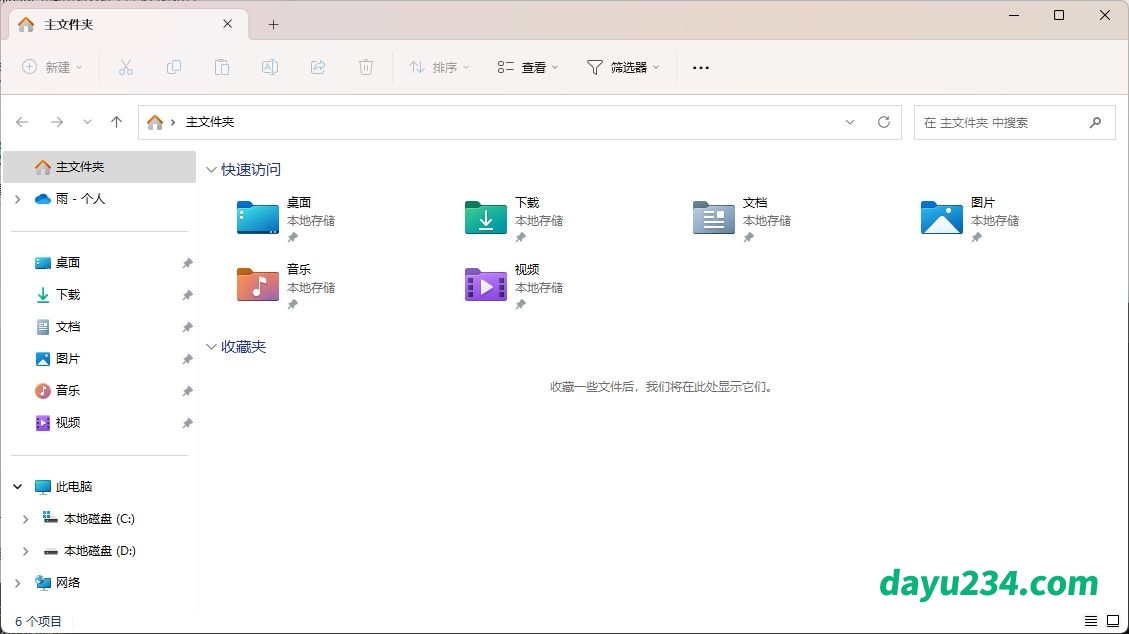
Task: Collapse the 快速访问 section
Action: click(x=211, y=170)
